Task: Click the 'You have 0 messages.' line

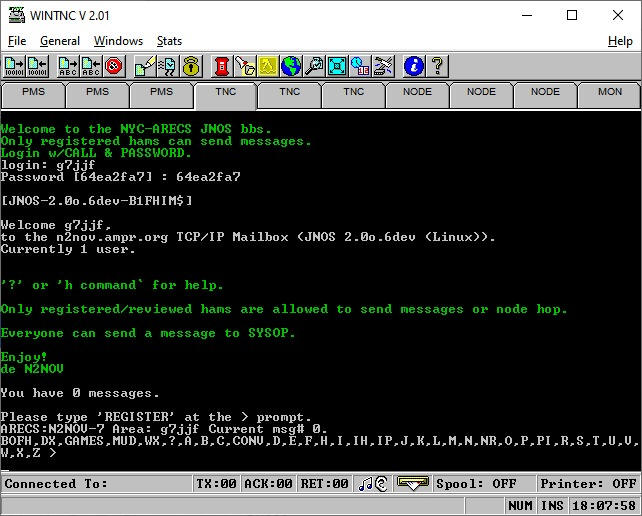Action: pyautogui.click(x=80, y=393)
